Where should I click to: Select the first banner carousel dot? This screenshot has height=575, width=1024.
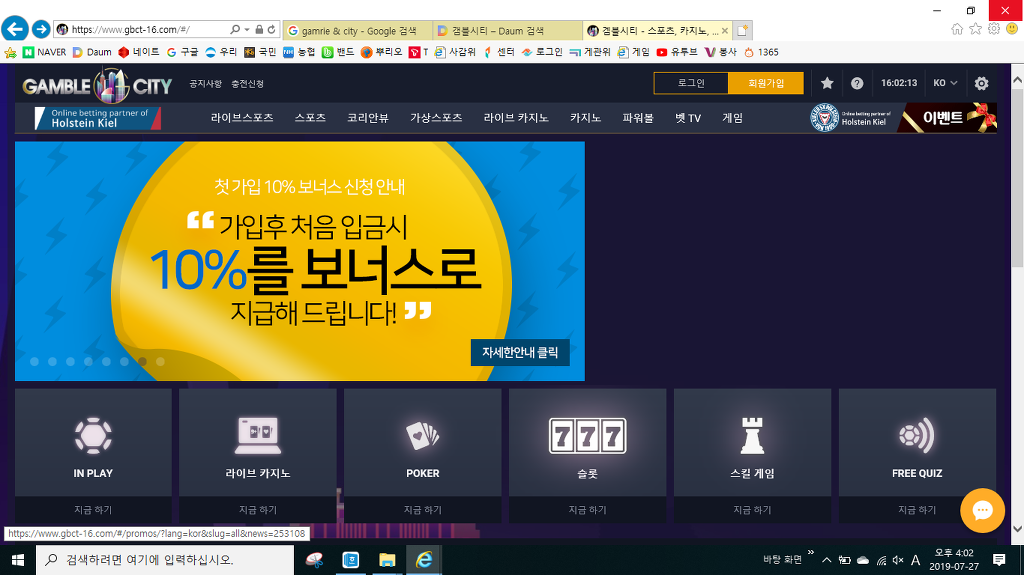click(x=34, y=361)
